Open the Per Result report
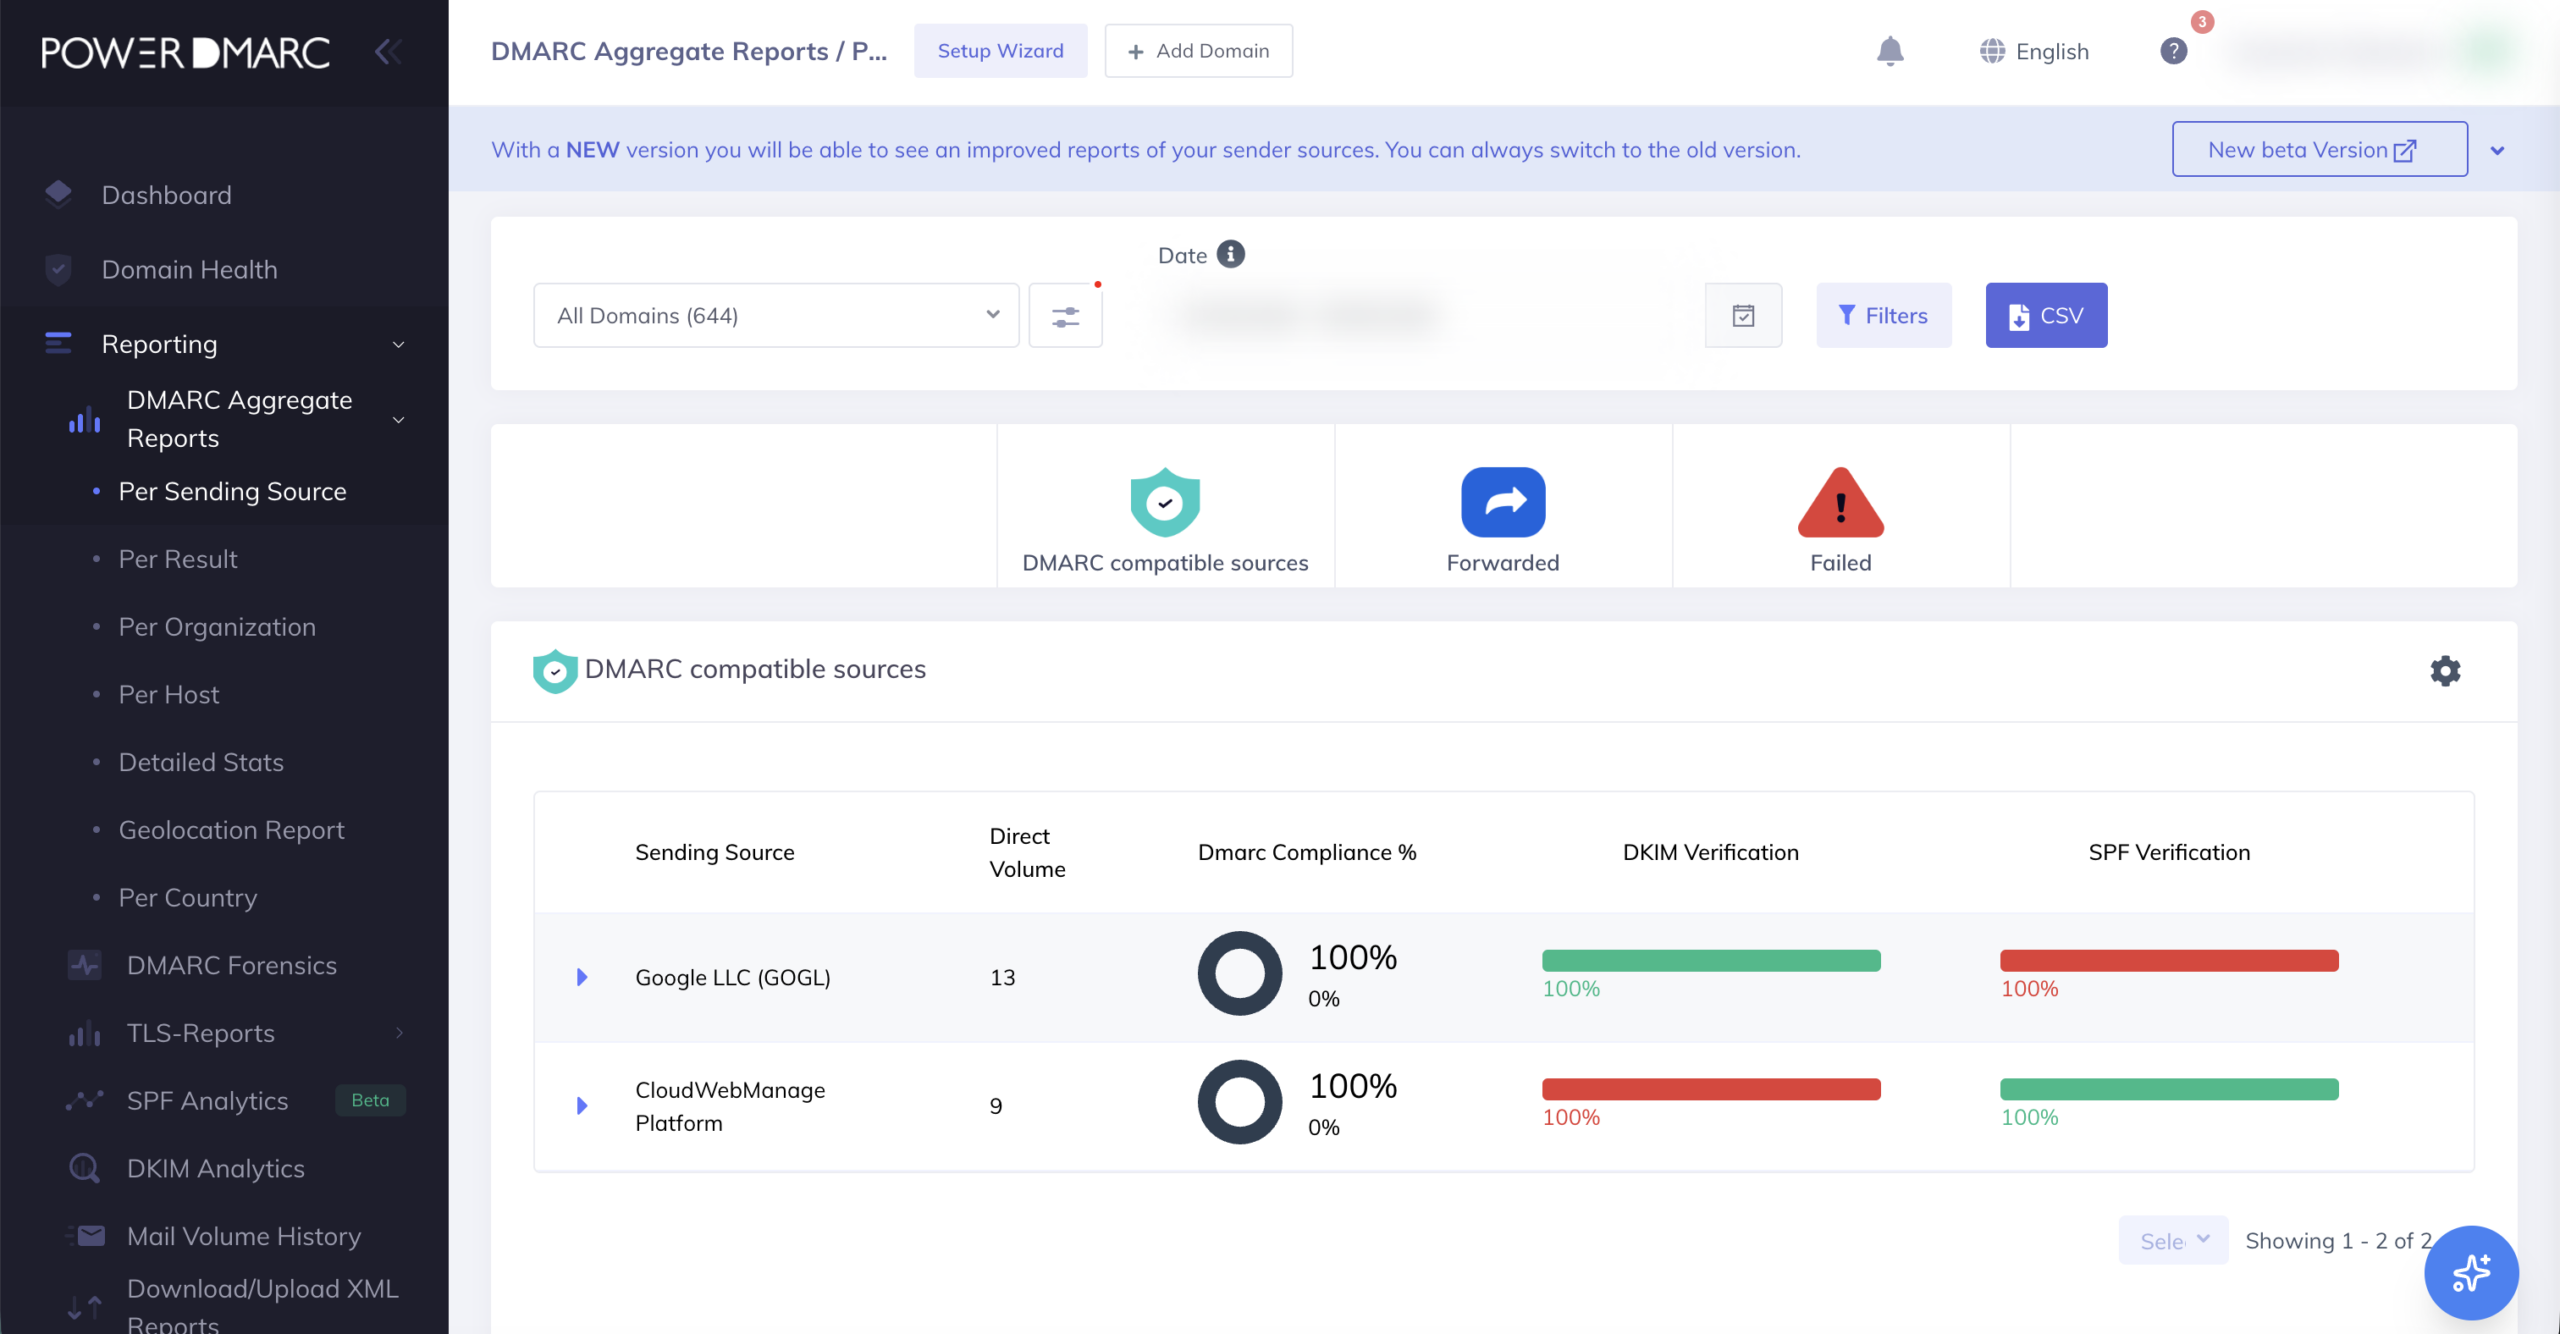 coord(178,559)
